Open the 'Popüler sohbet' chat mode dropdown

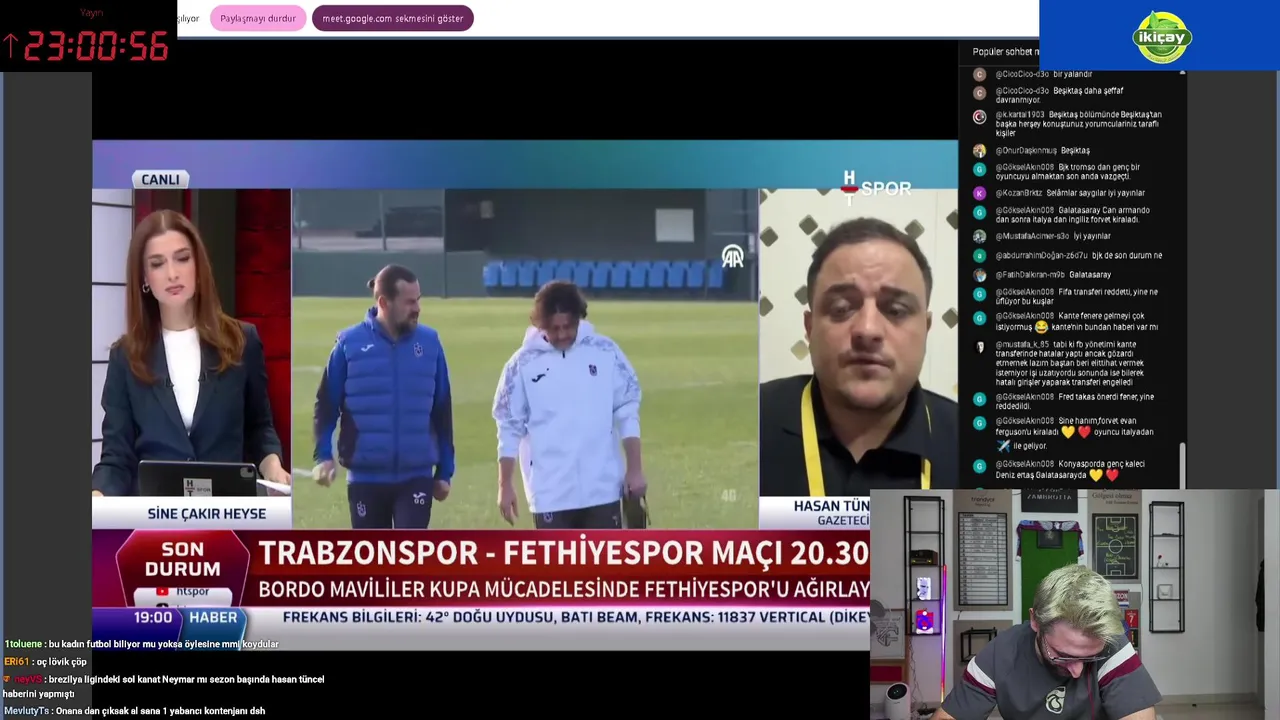tap(1005, 51)
